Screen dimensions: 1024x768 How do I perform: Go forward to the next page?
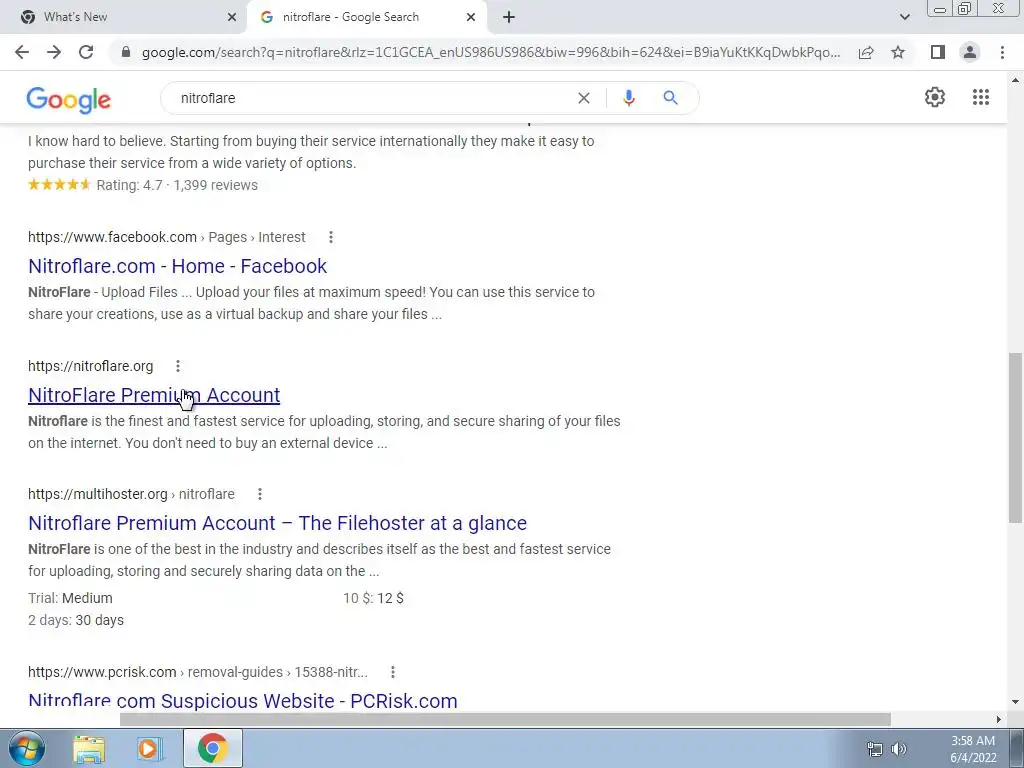pyautogui.click(x=54, y=52)
